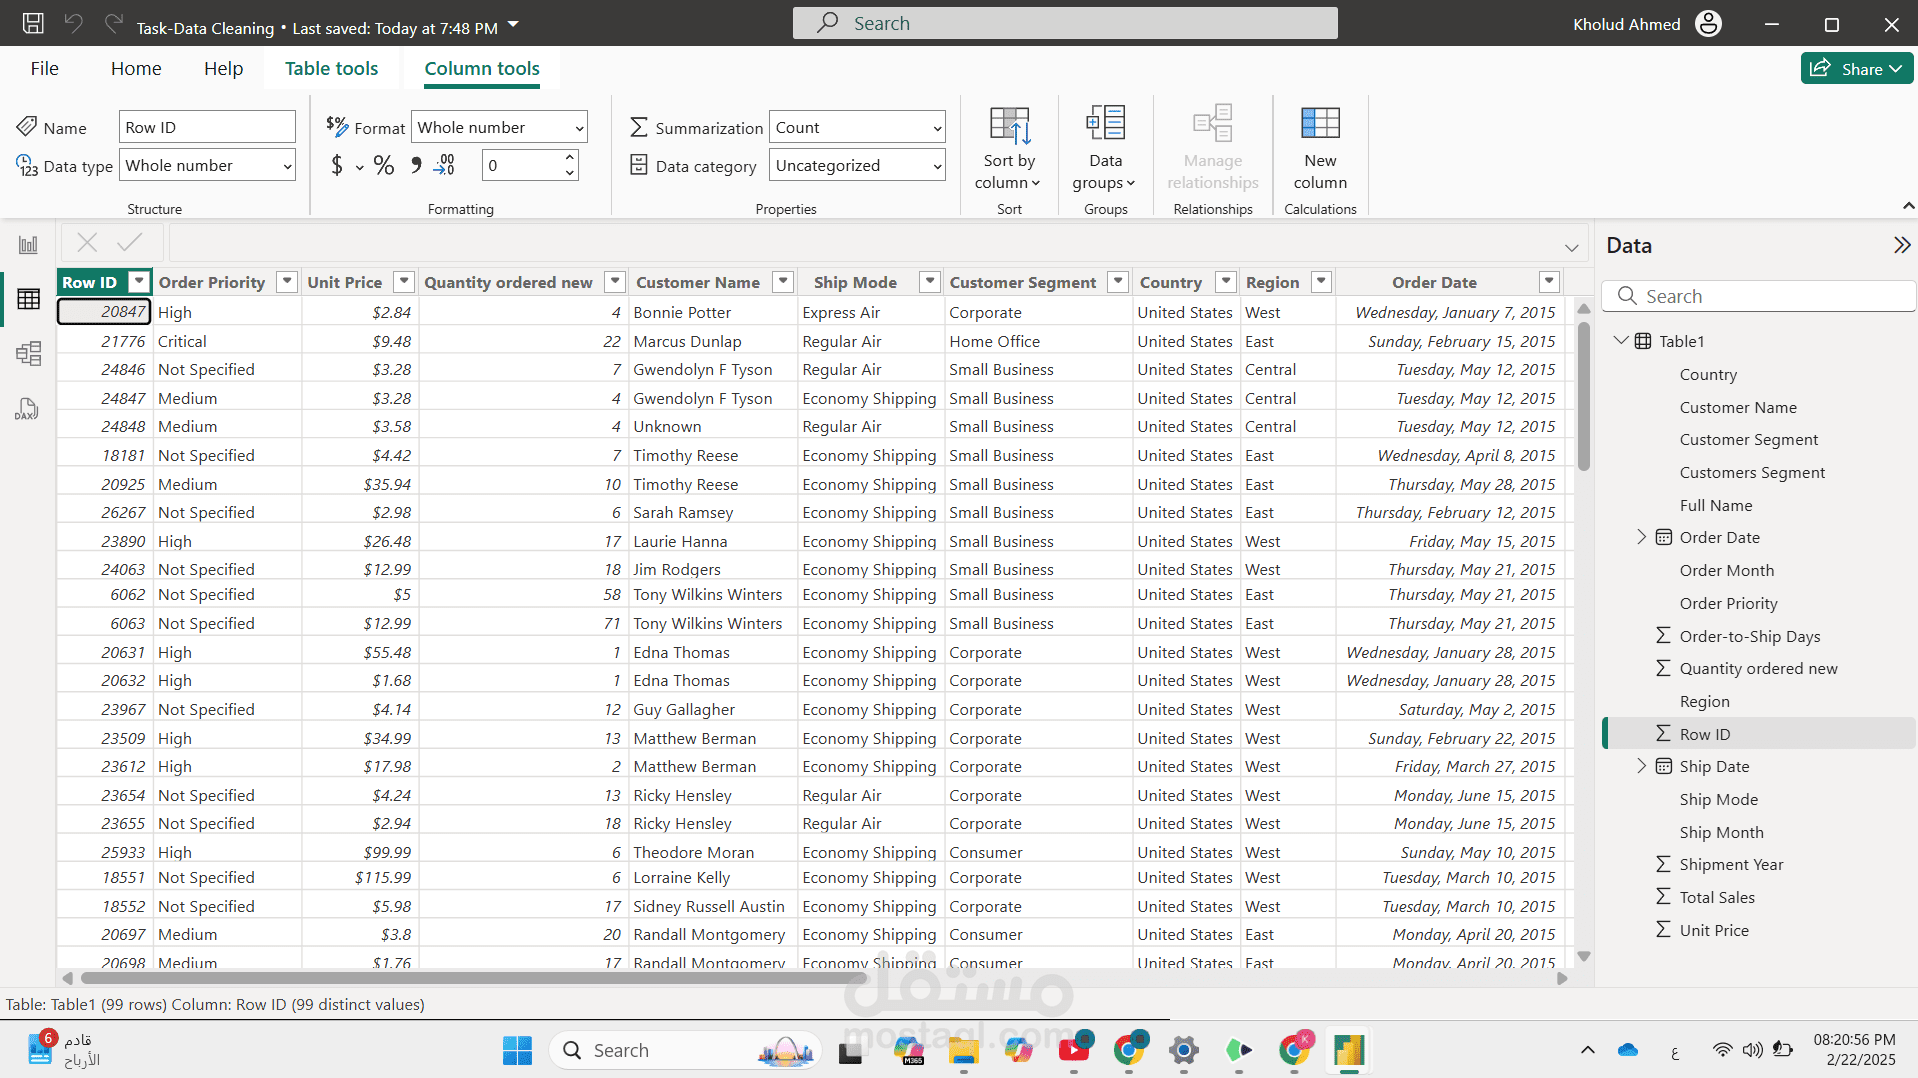Click the Undo arrow icon
The image size is (1918, 1078).
[74, 23]
